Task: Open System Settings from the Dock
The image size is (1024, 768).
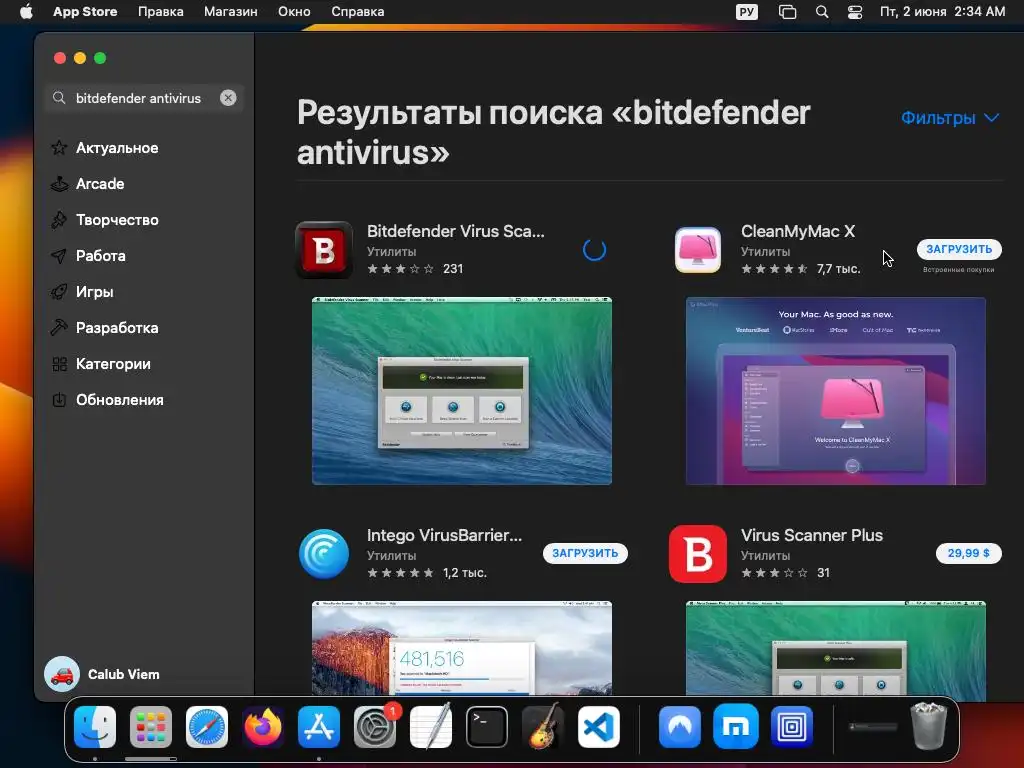Action: (x=375, y=727)
